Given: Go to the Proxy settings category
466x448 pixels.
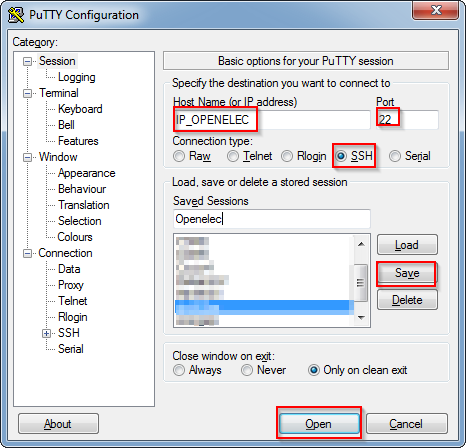Looking at the screenshot, I should [x=71, y=285].
